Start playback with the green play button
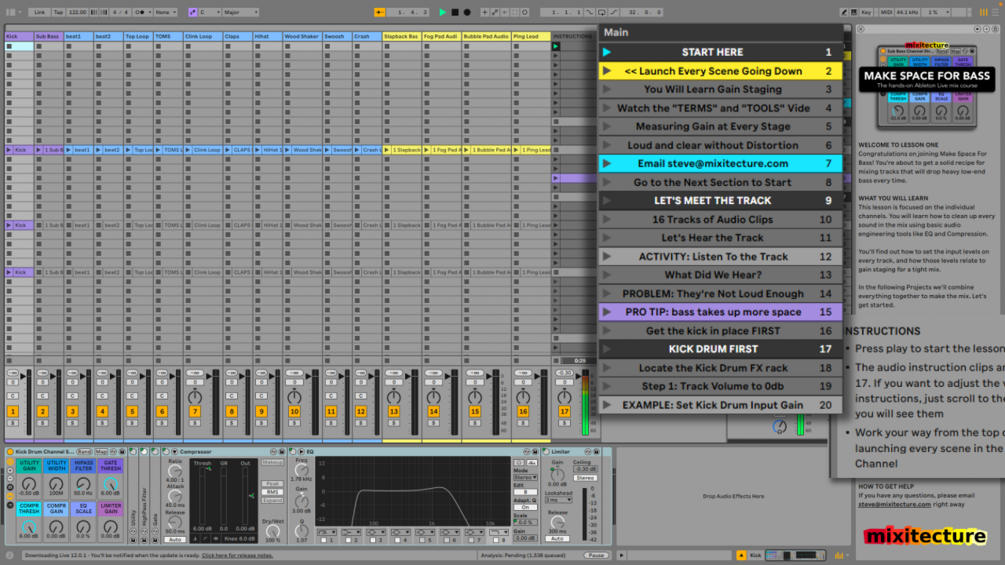 coord(442,12)
